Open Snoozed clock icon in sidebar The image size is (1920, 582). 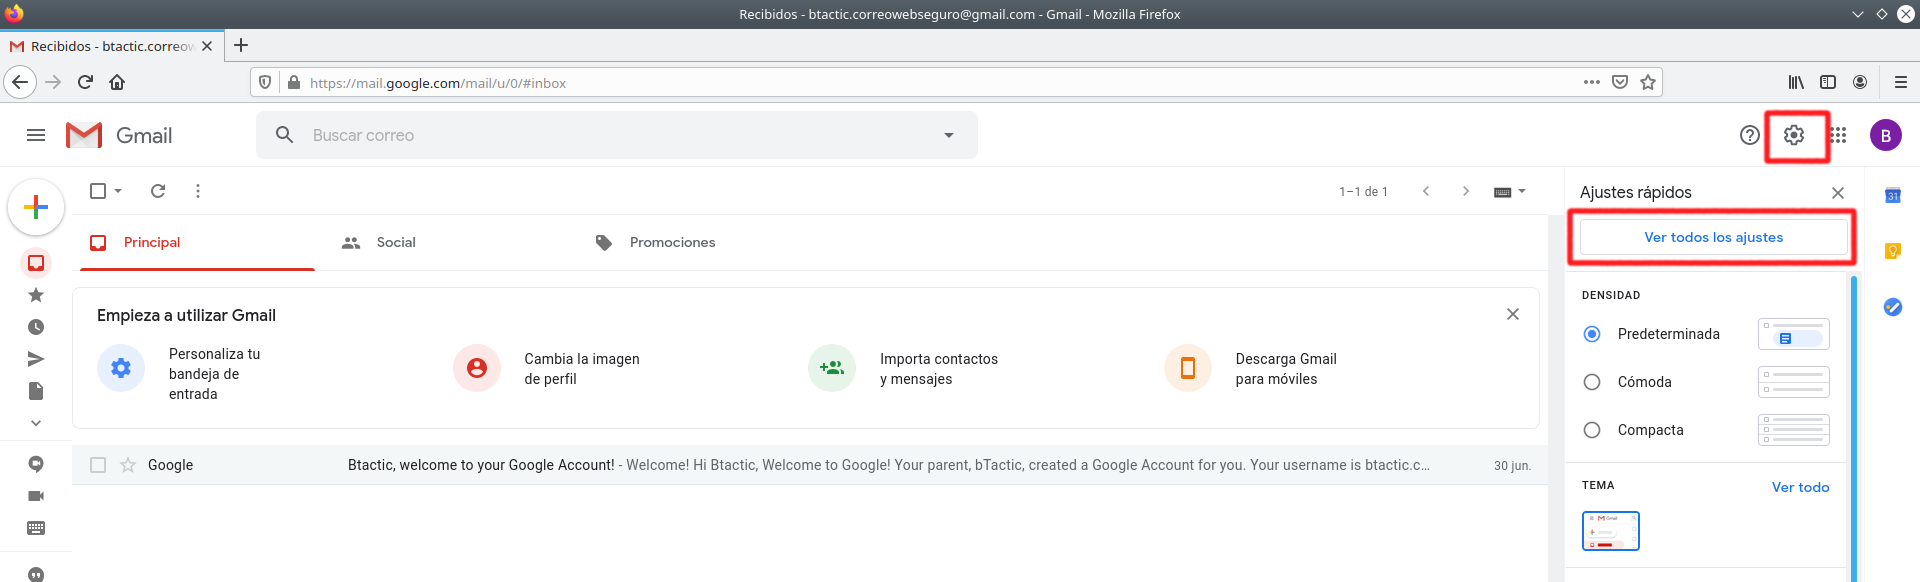pyautogui.click(x=36, y=327)
